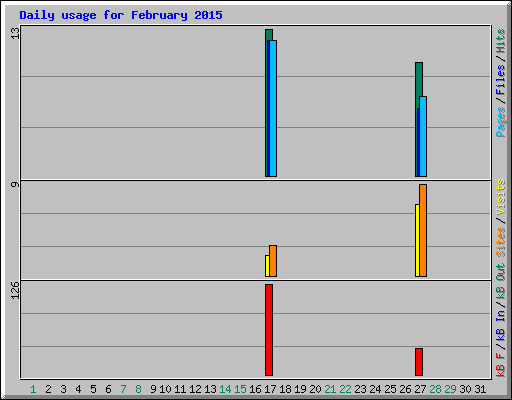Click day 13 on the x-axis
The width and height of the screenshot is (512, 400).
(210, 389)
